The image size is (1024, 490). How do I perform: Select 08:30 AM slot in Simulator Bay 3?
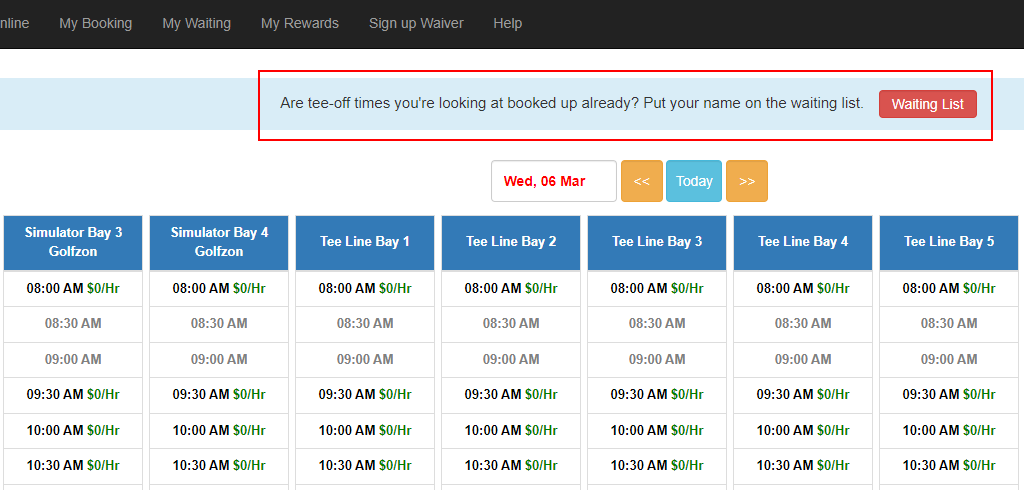pyautogui.click(x=73, y=323)
